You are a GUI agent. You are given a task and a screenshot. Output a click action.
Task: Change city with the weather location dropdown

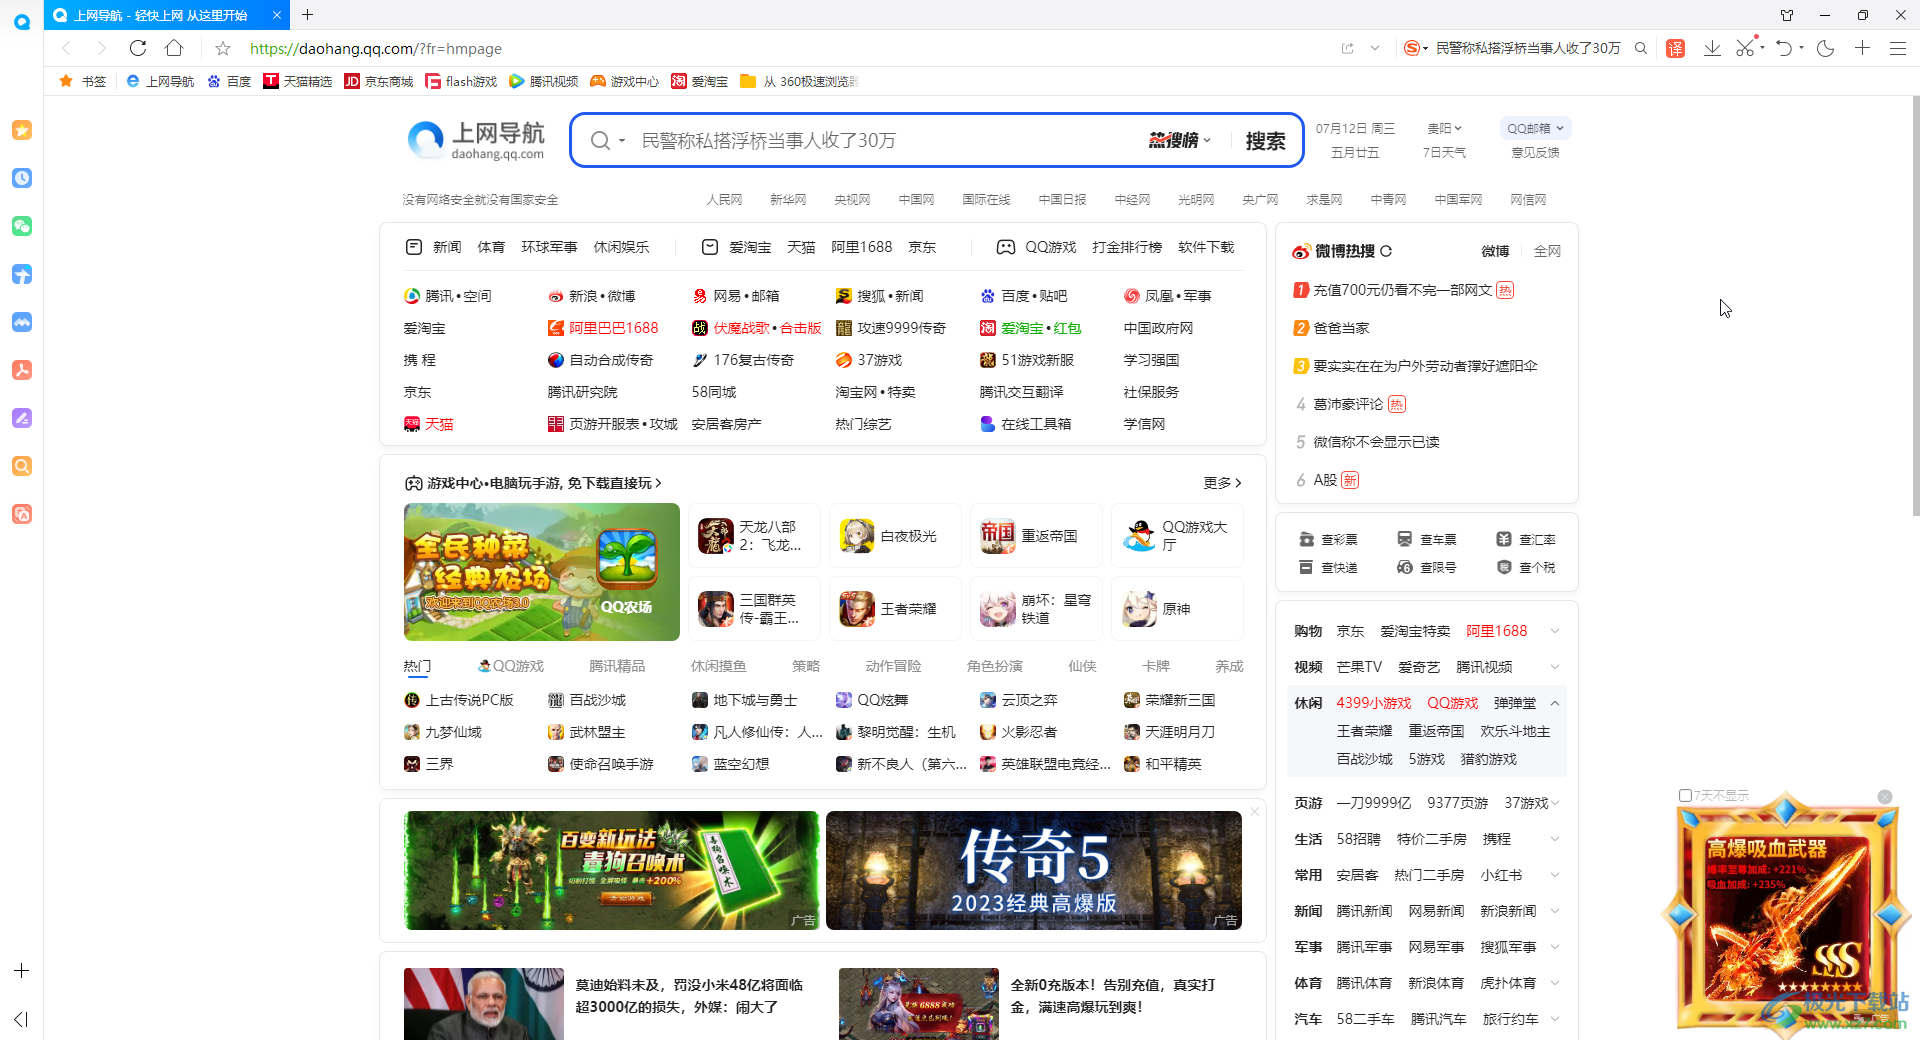point(1445,128)
